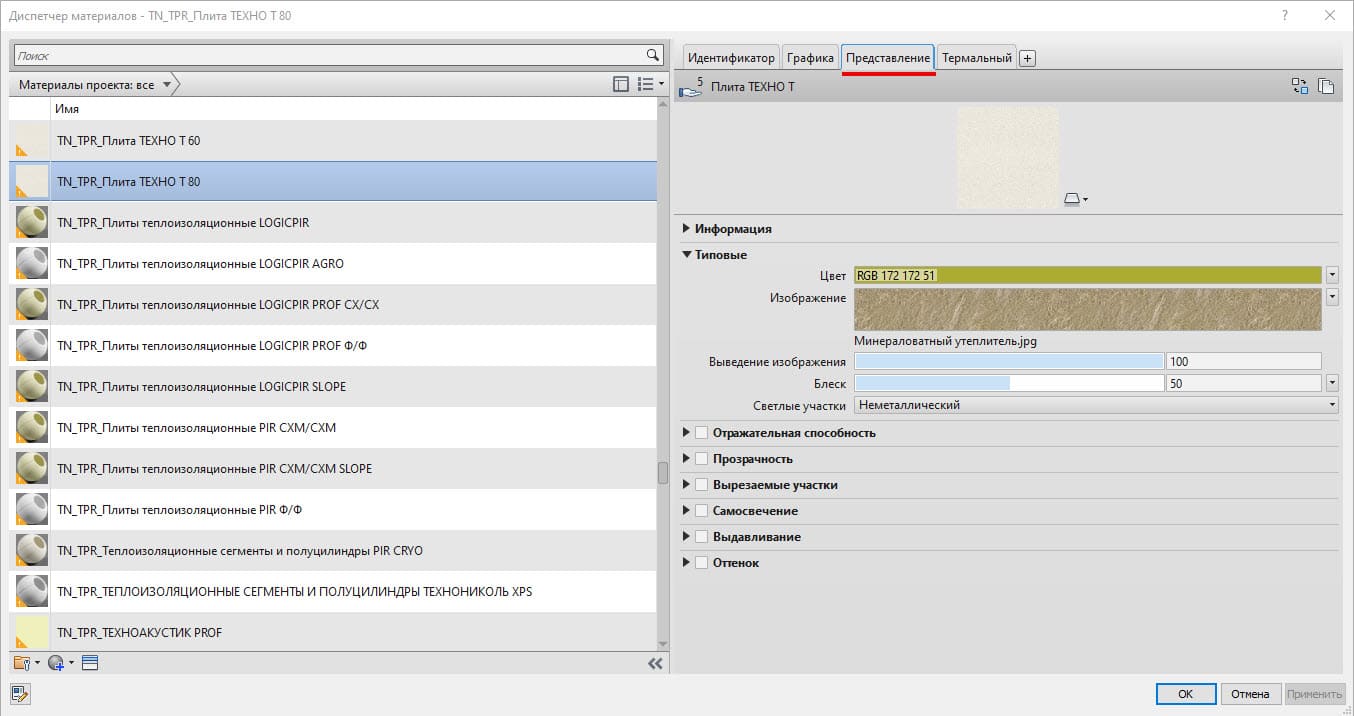Switch to the Термальный tab
This screenshot has height=716, width=1354.
click(976, 58)
